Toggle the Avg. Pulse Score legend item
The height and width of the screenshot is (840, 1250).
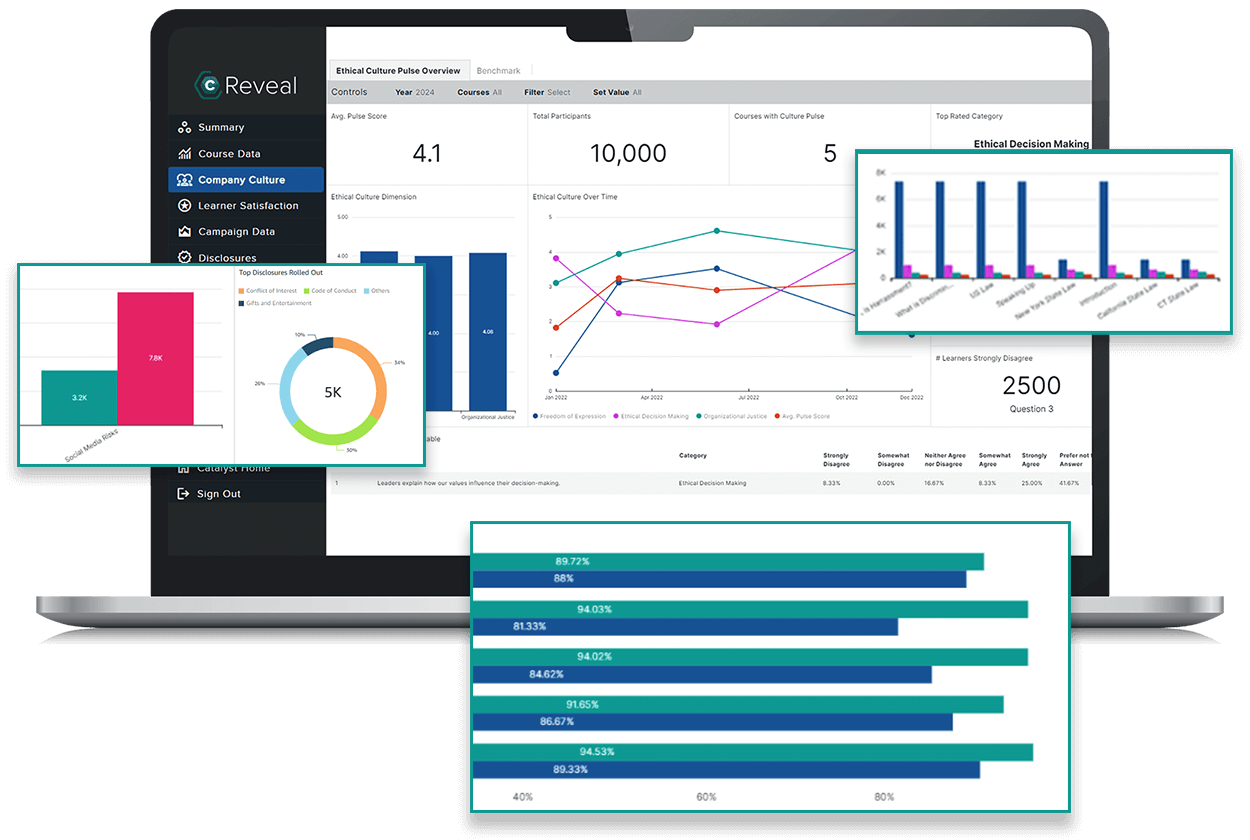click(x=805, y=415)
